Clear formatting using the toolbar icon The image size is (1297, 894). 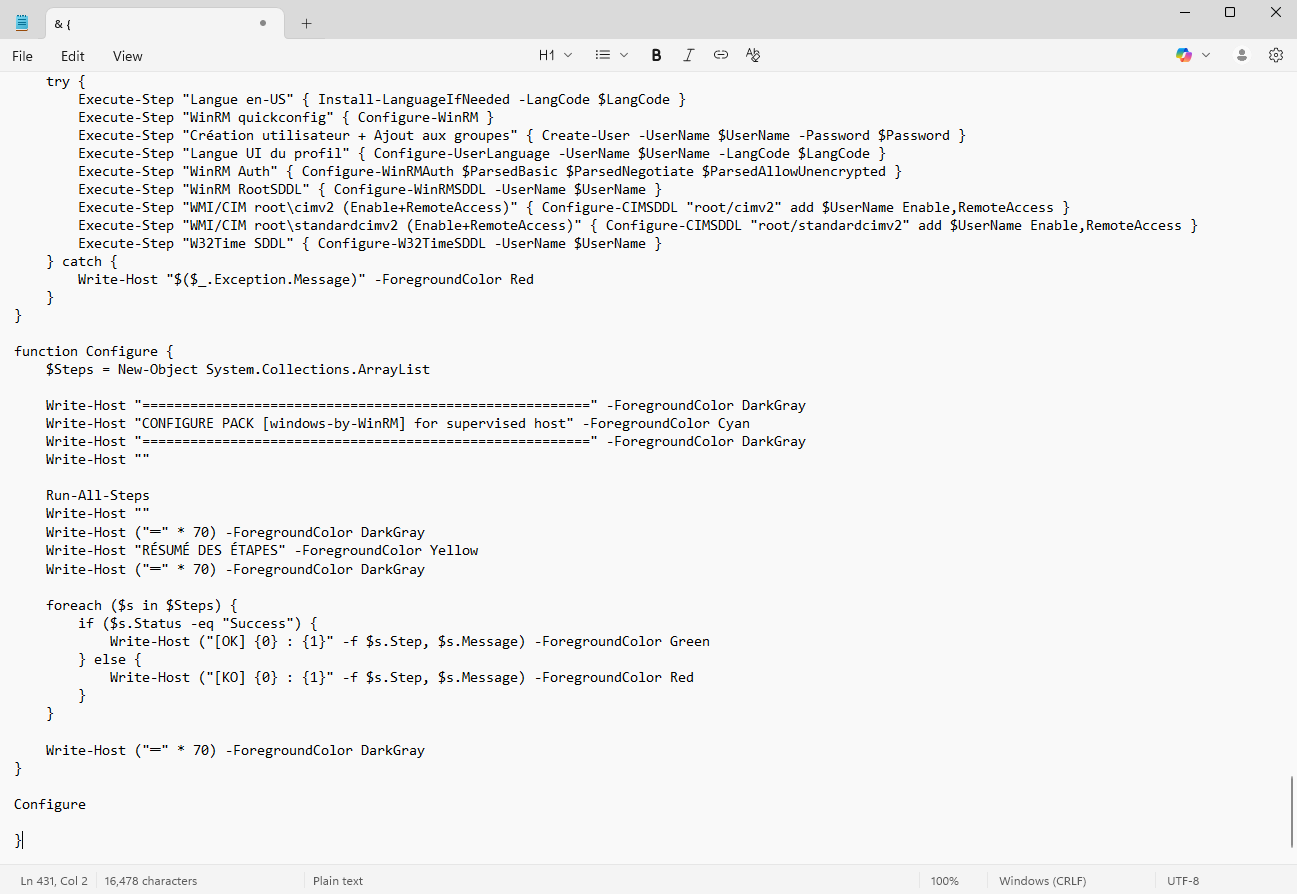753,56
